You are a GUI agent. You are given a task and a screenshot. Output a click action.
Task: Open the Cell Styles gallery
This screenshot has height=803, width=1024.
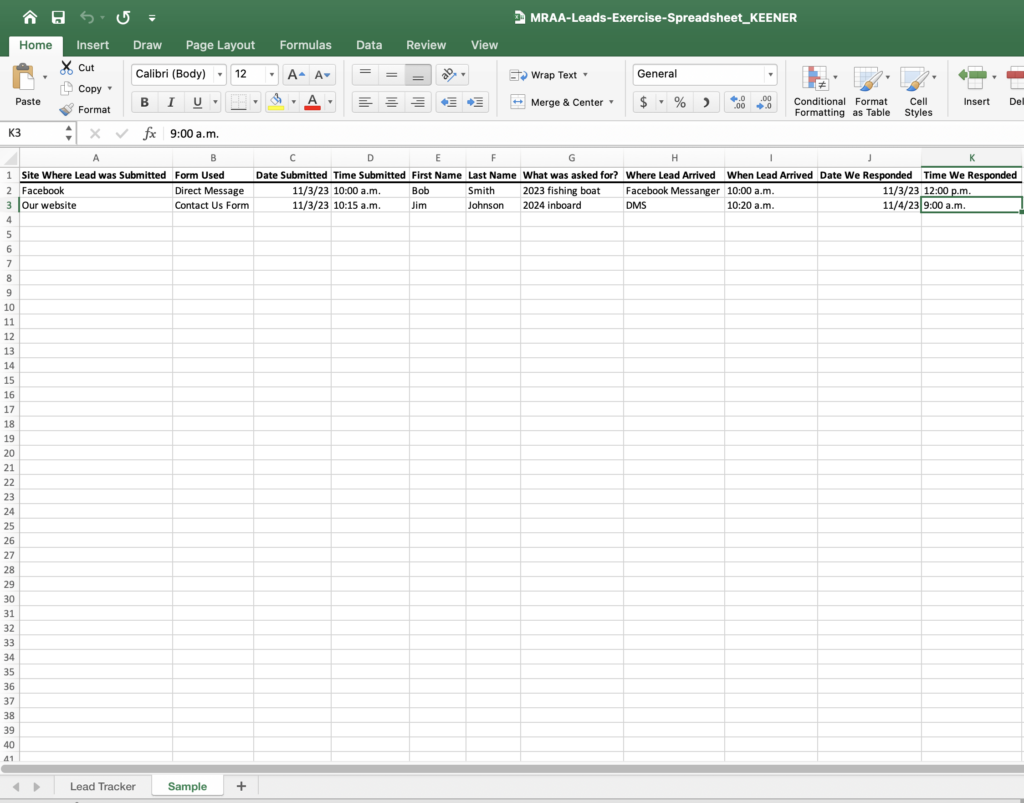(x=918, y=91)
